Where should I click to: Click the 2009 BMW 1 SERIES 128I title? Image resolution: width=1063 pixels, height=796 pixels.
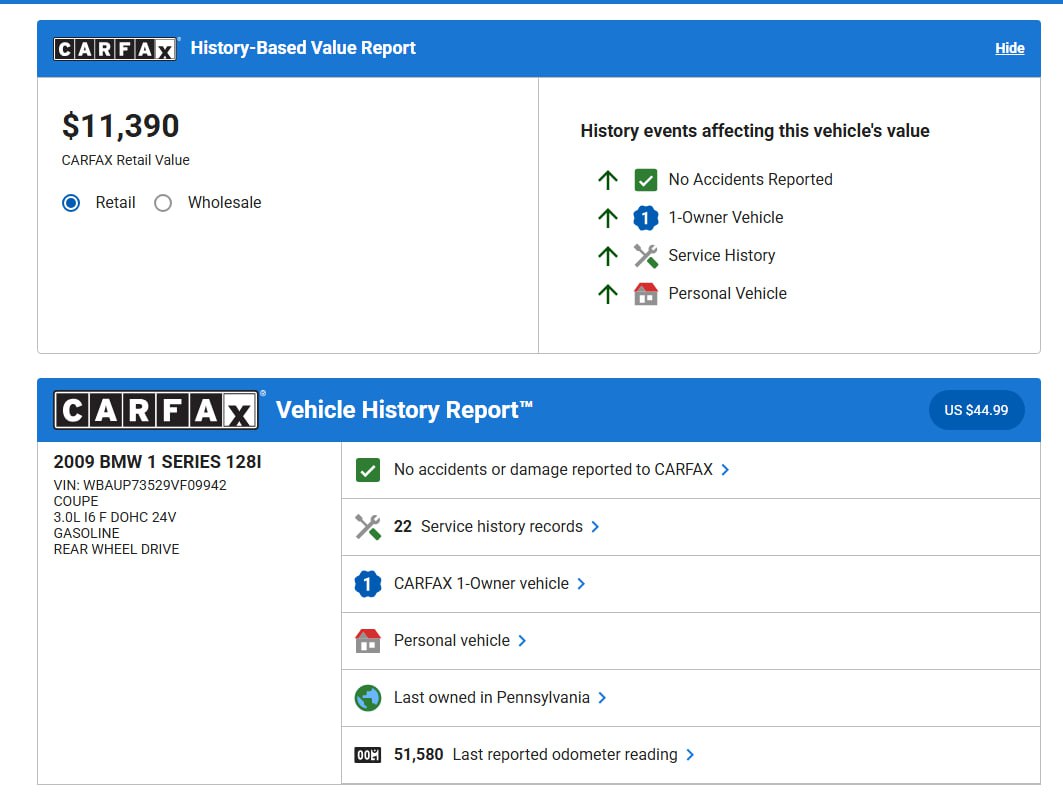click(x=157, y=462)
